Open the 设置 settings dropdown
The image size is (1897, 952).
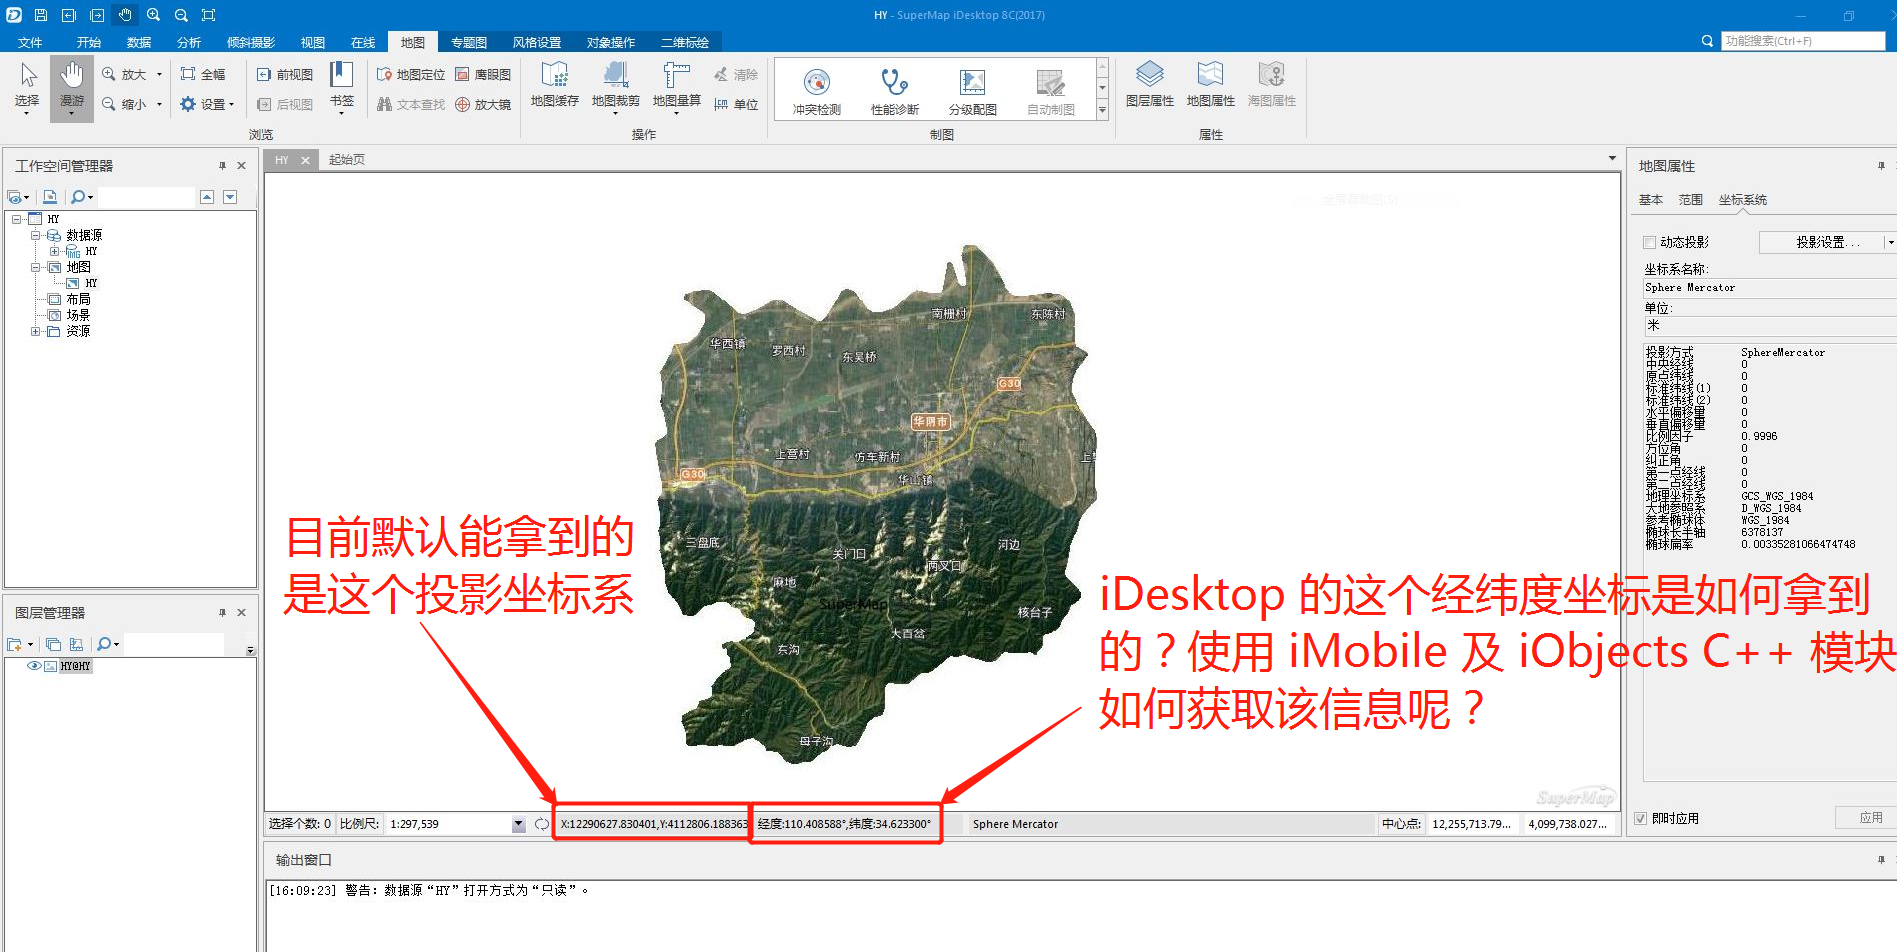tap(207, 104)
